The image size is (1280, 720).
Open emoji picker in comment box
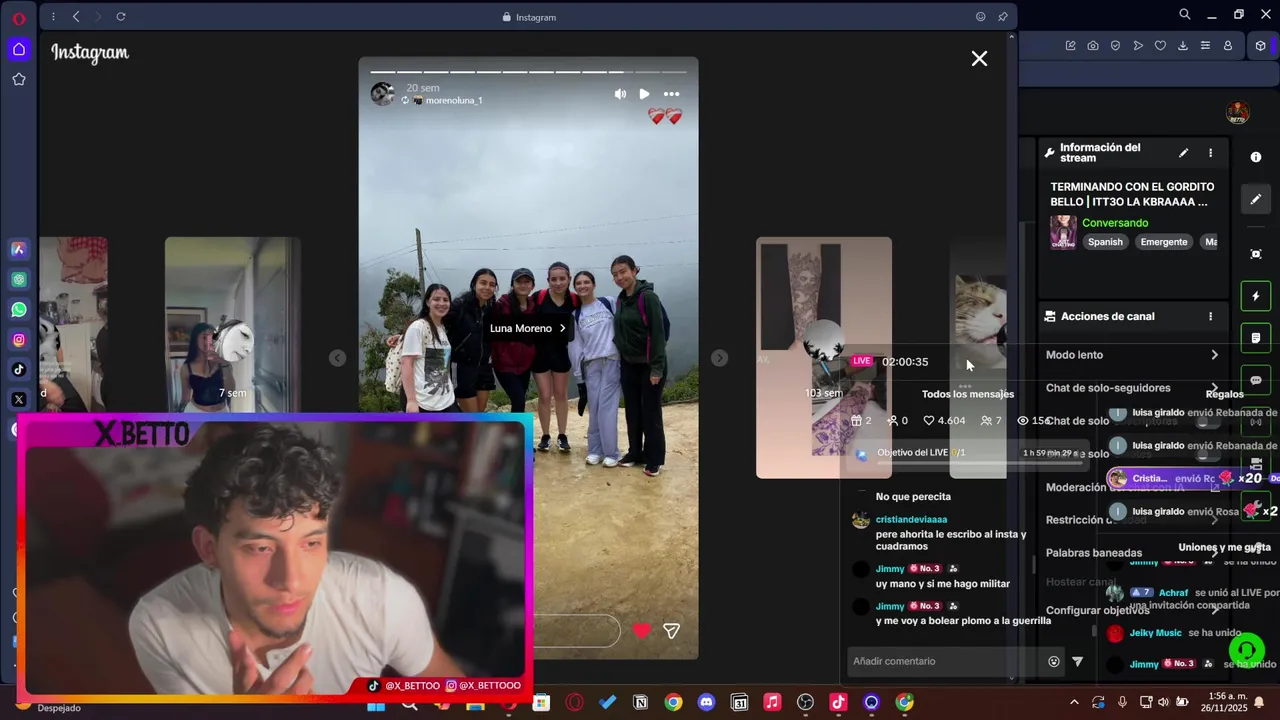[x=1054, y=661]
